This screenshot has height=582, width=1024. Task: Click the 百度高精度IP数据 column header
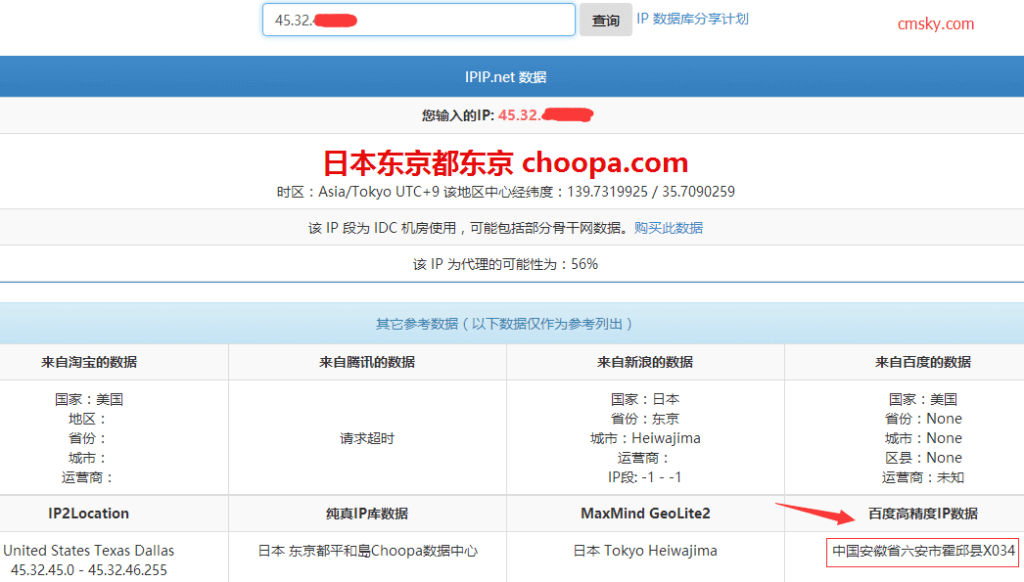click(923, 513)
